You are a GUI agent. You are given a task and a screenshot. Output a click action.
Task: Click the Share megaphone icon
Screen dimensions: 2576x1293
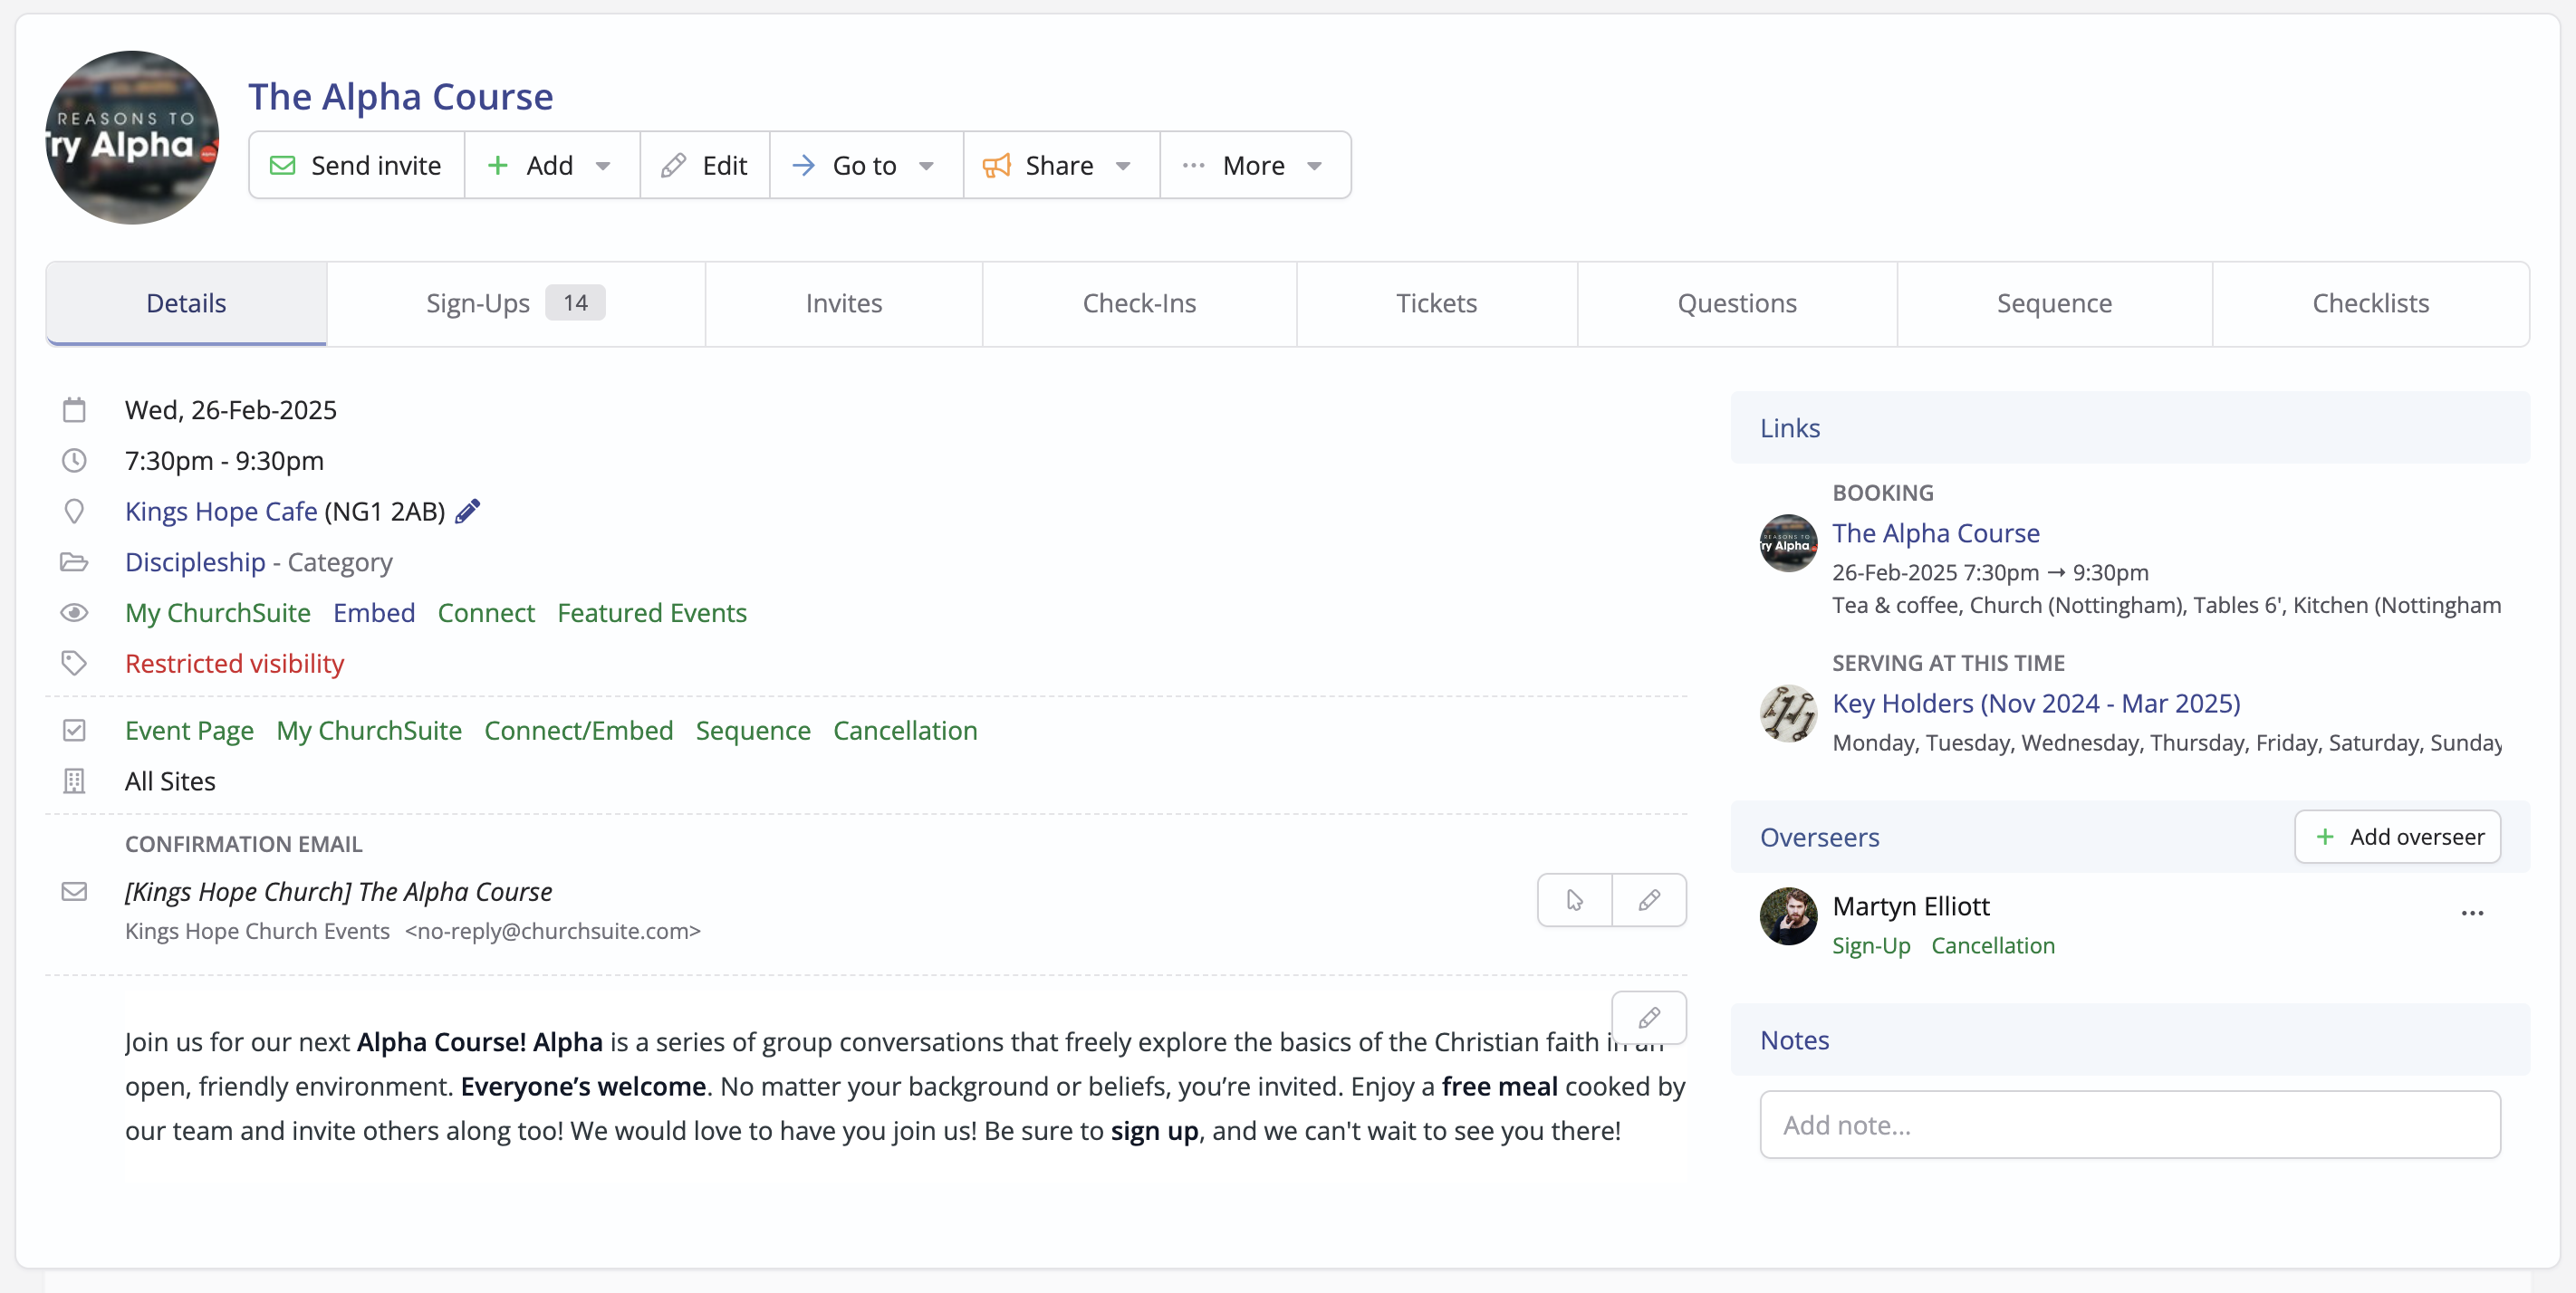[x=996, y=165]
